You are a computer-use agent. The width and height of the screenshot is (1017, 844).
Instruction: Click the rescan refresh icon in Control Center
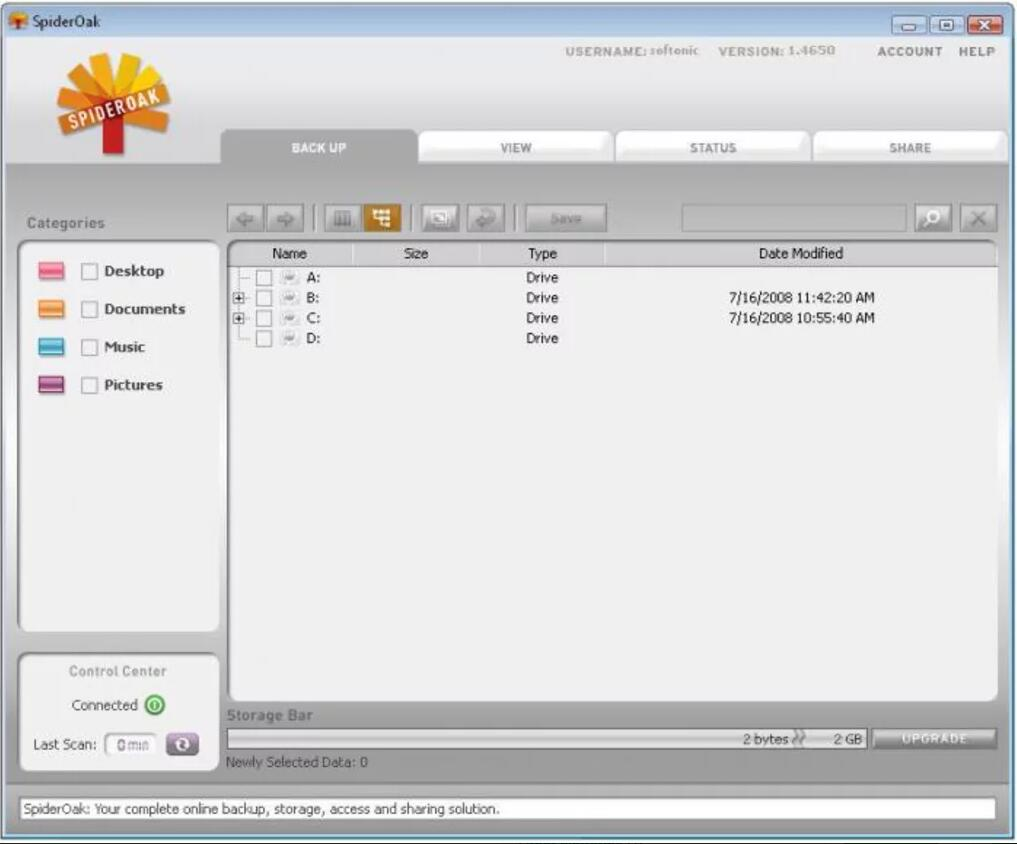(182, 744)
